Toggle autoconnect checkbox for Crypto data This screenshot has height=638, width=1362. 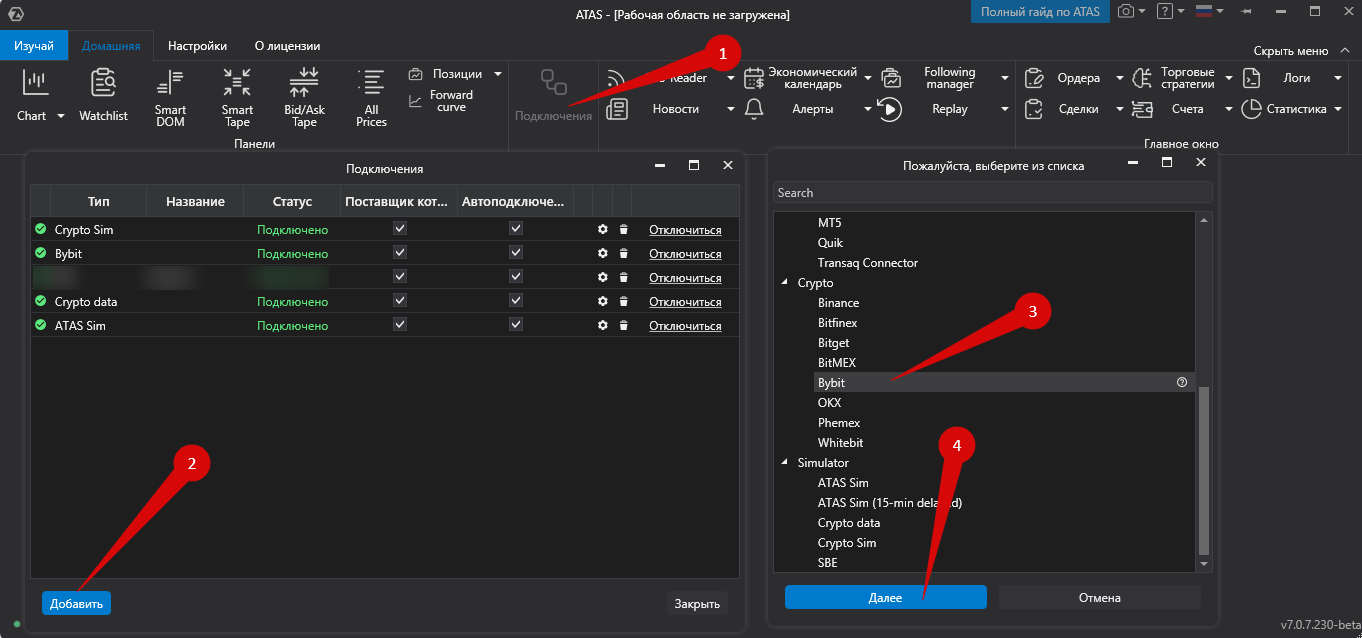tap(516, 301)
